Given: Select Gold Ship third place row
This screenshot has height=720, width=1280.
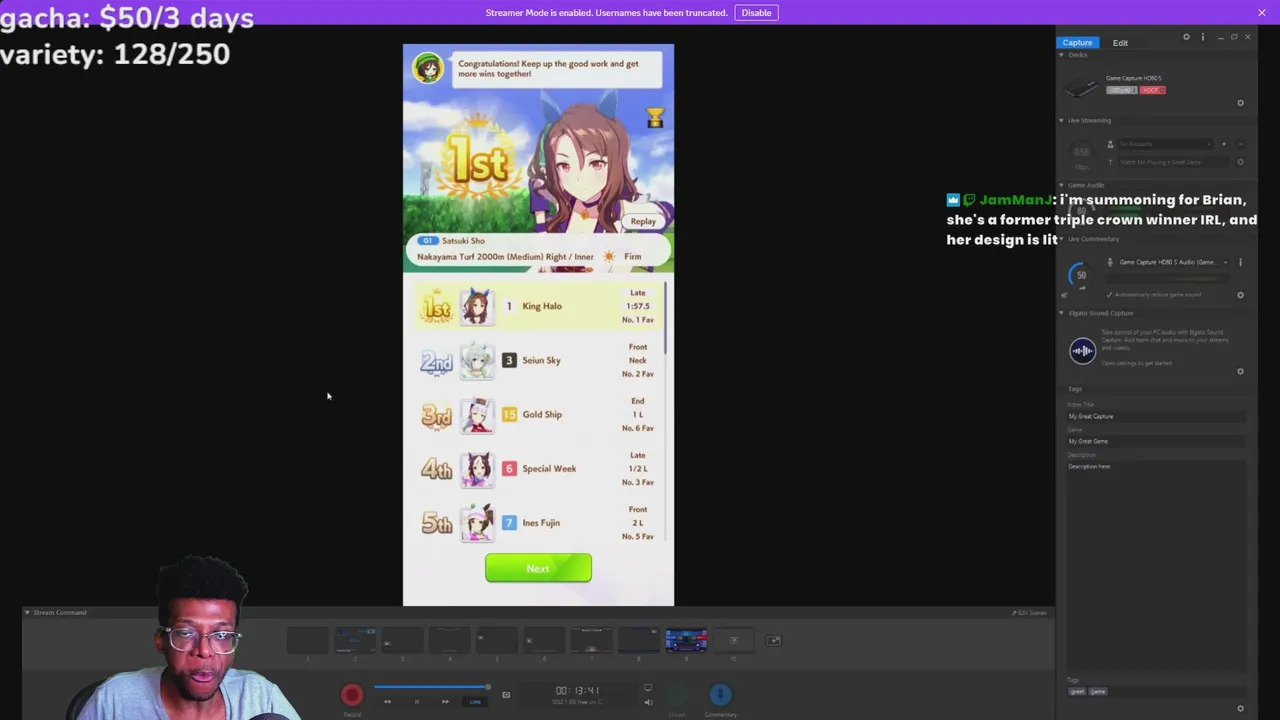Looking at the screenshot, I should [x=538, y=415].
